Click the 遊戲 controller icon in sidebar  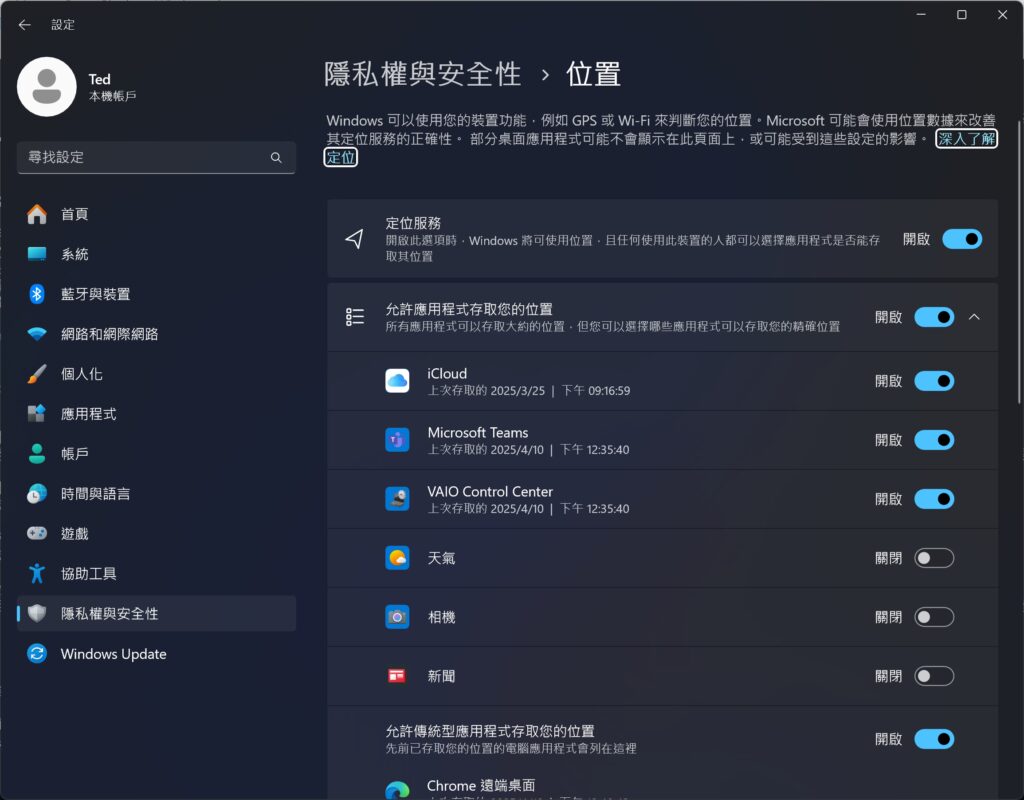[36, 533]
